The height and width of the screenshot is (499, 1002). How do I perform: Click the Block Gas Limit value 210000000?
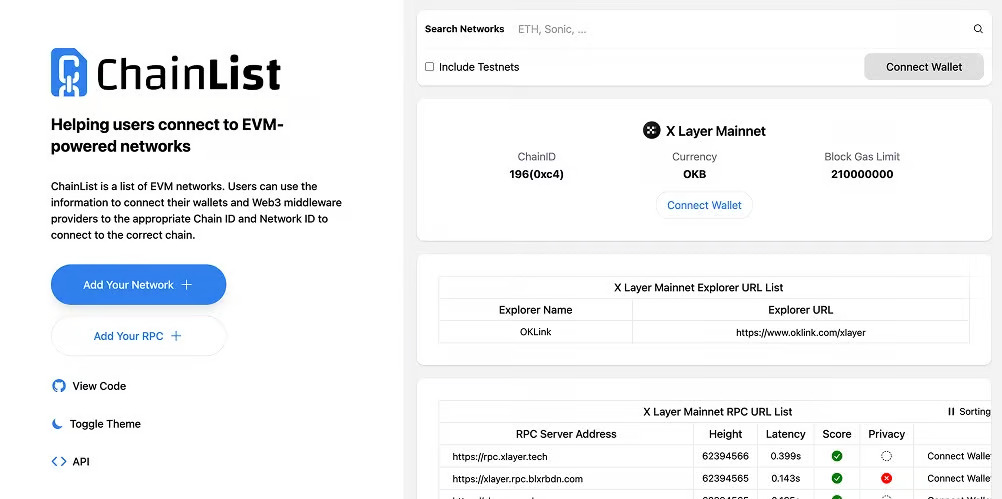pyautogui.click(x=862, y=174)
